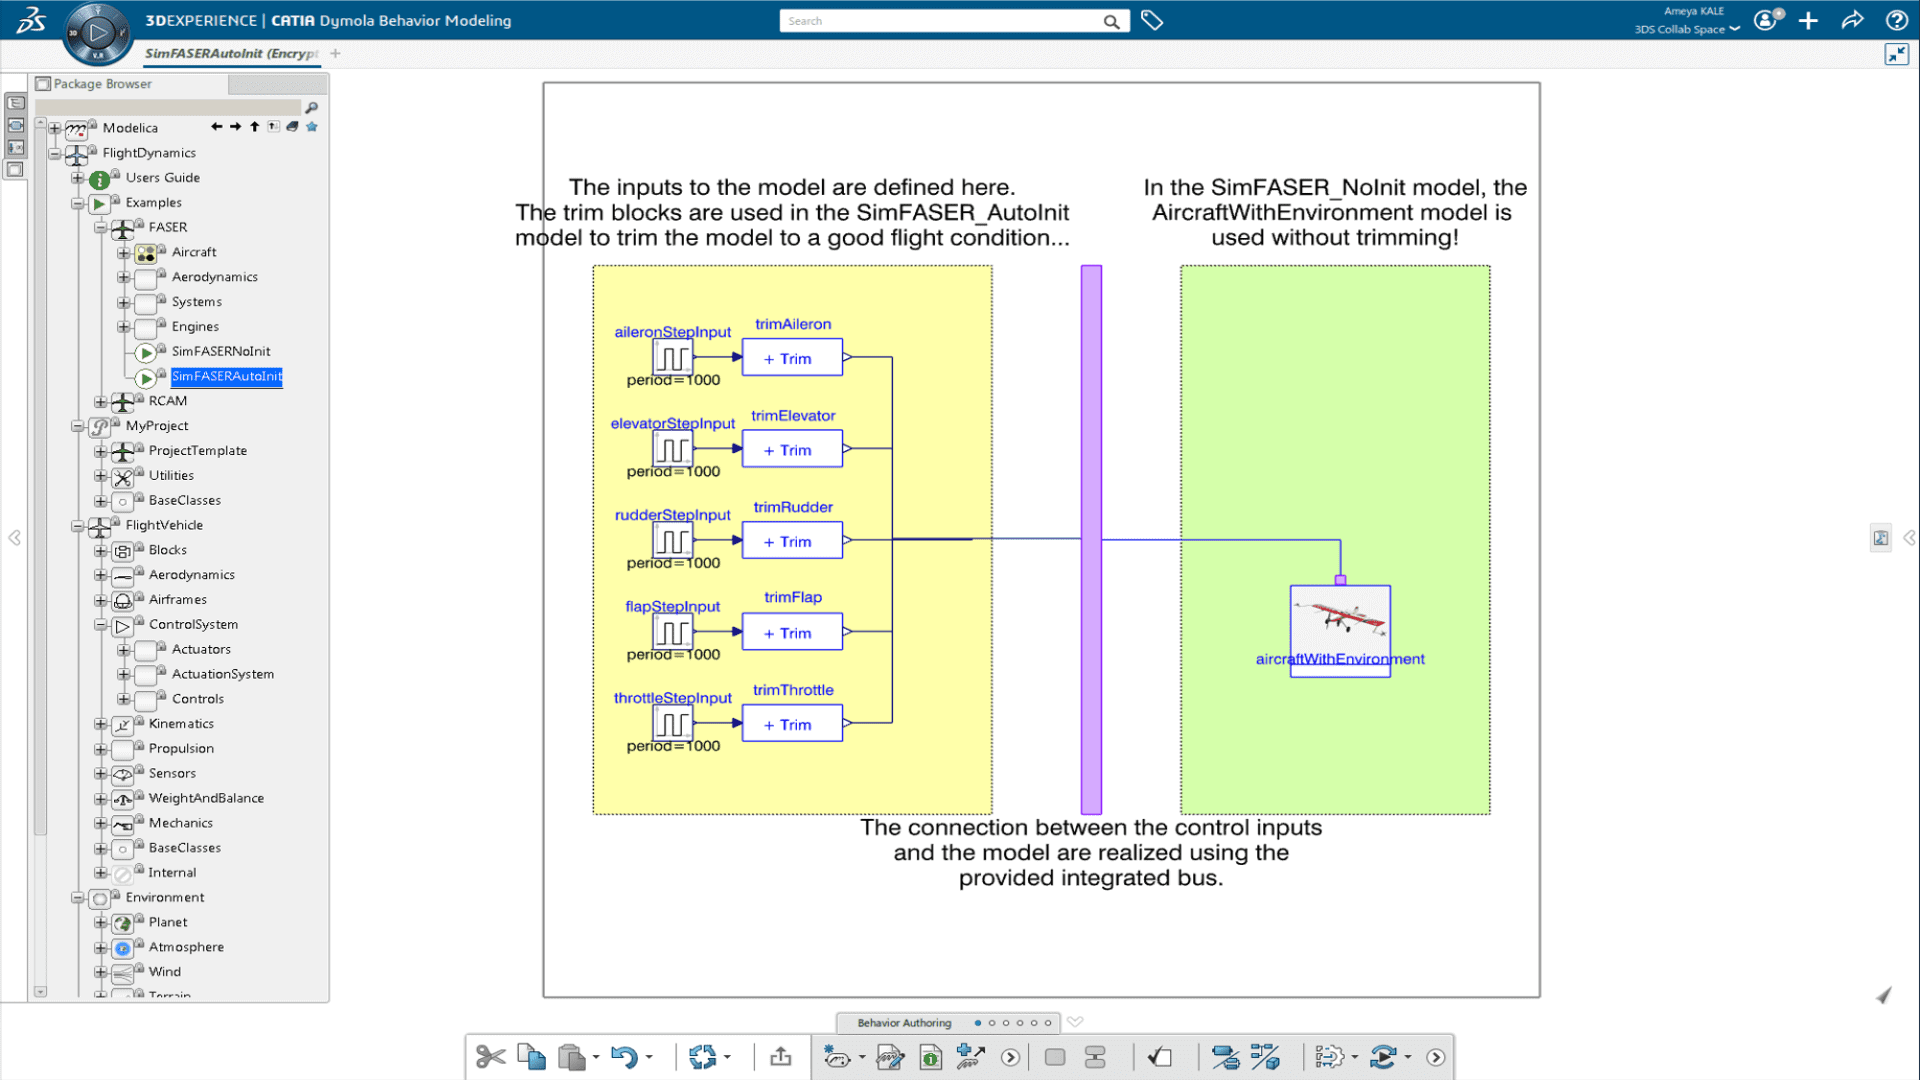Click the Undo arrow

click(x=624, y=1057)
